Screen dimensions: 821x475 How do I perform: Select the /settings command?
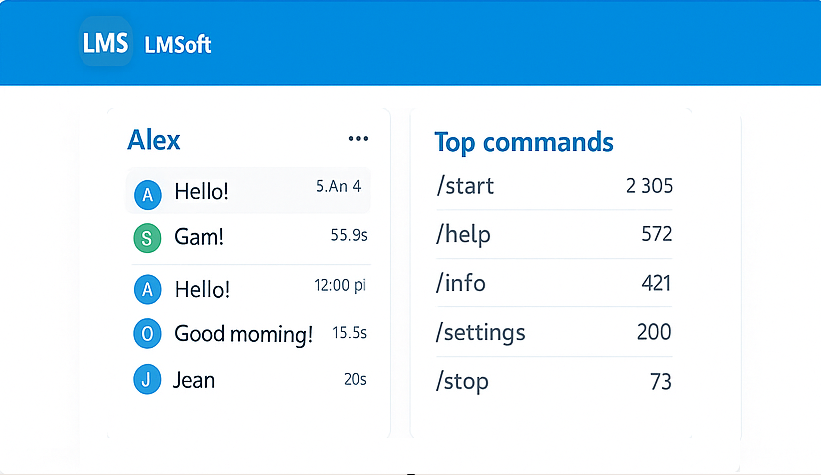point(480,333)
